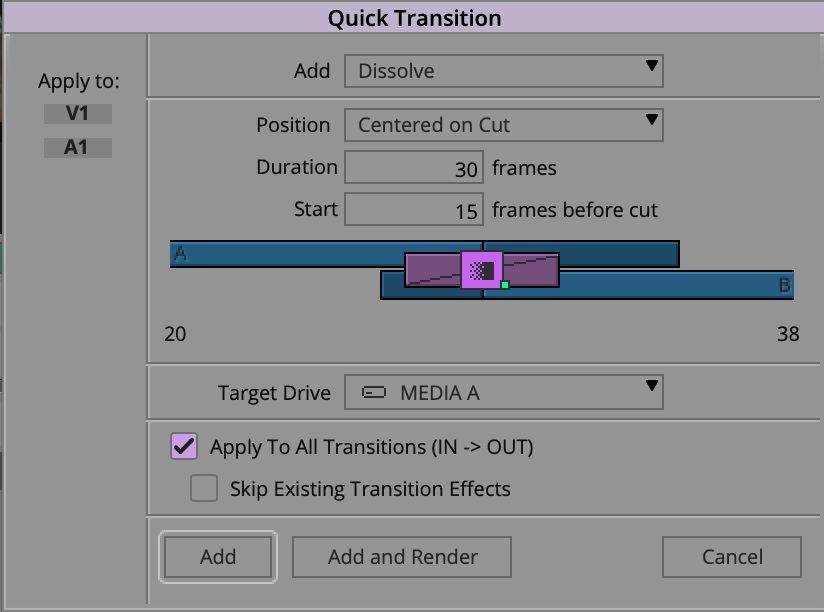Click the drive icon in the Target Drive field
Screen dimensions: 824x612
374,392
